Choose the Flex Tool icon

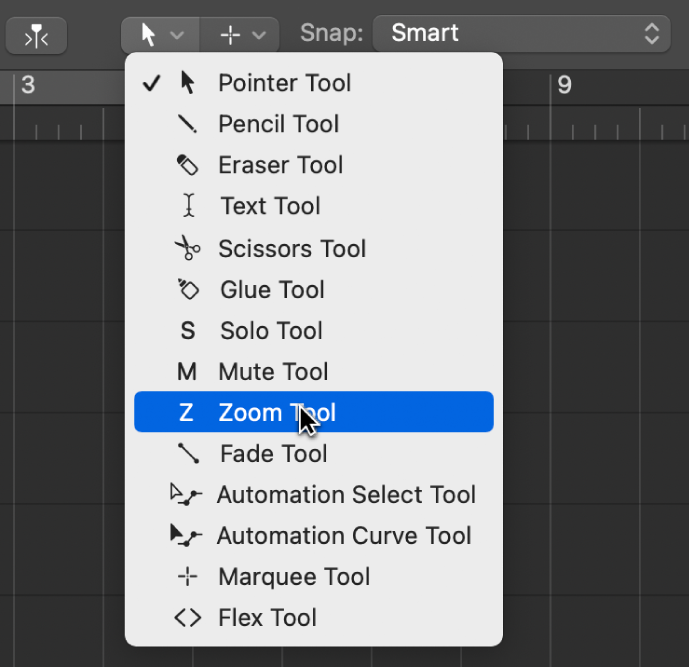click(187, 618)
